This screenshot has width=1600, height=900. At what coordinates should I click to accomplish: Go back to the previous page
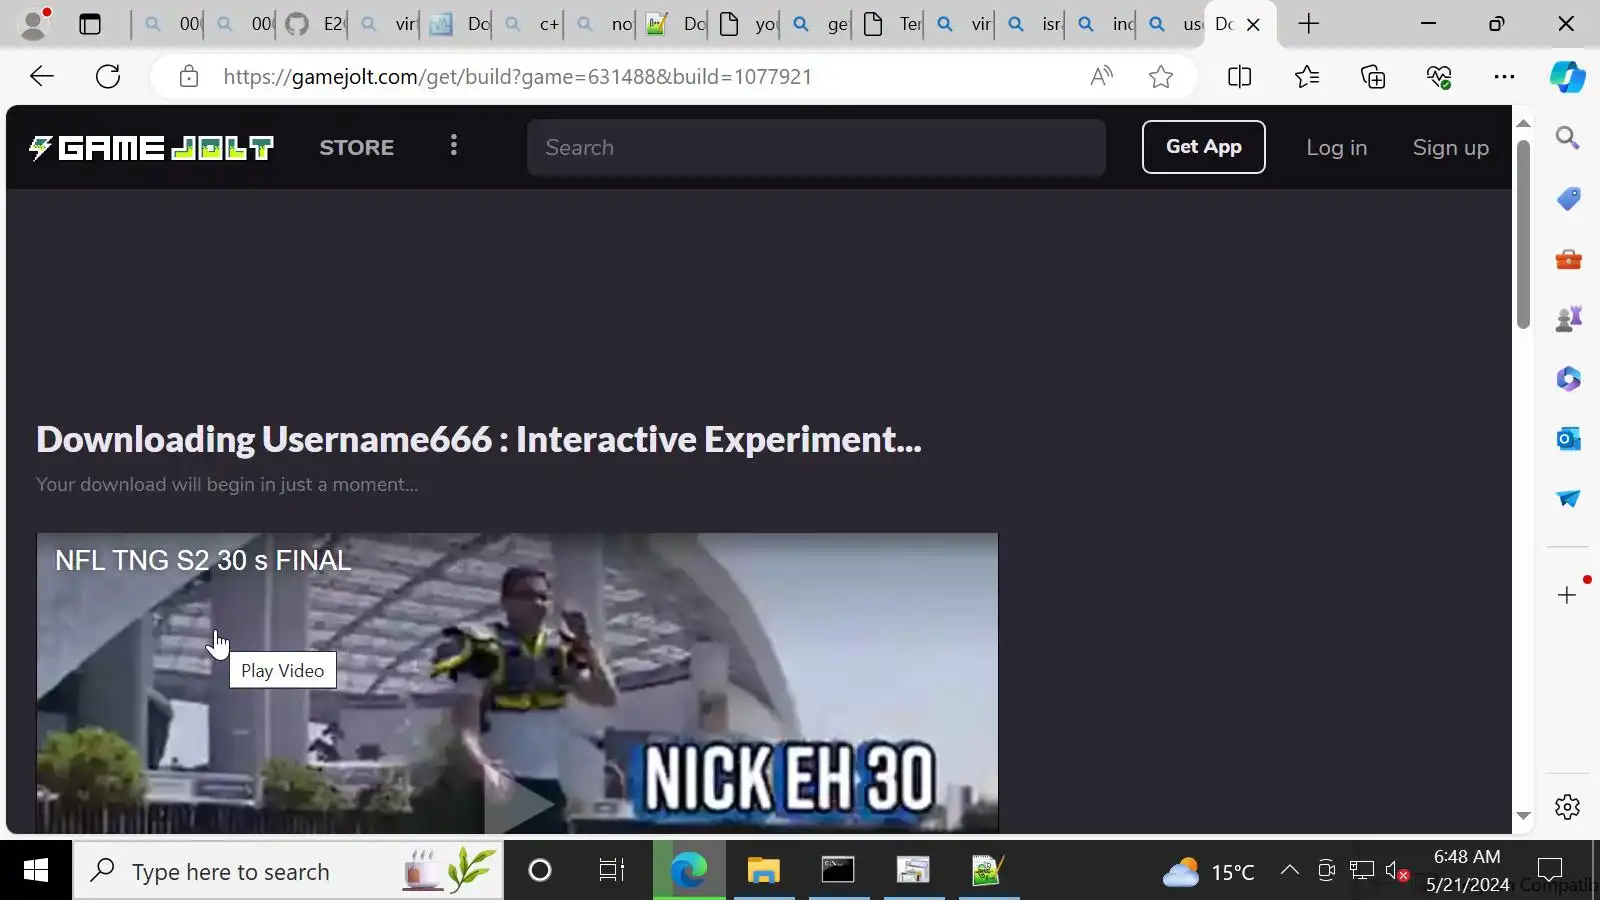tap(42, 76)
